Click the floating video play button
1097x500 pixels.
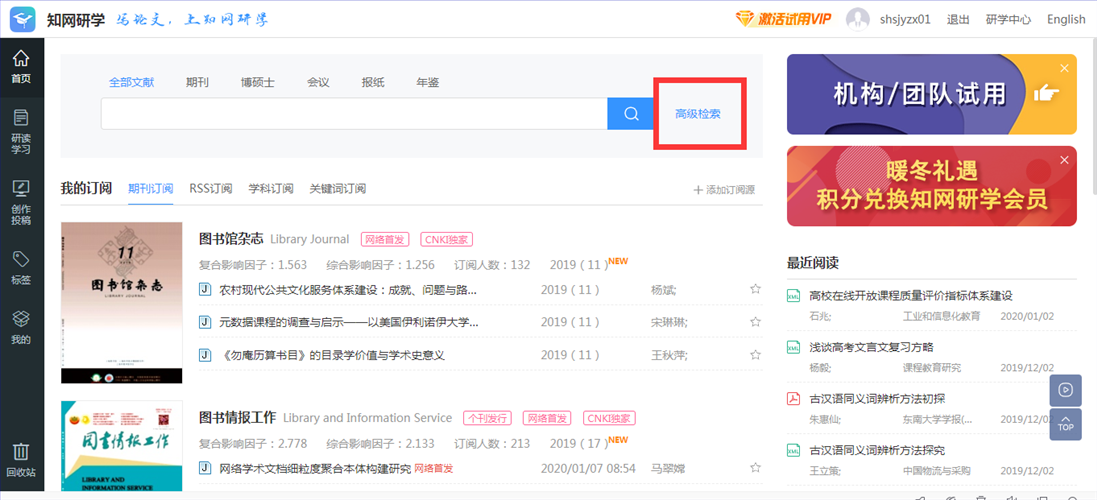coord(1066,390)
